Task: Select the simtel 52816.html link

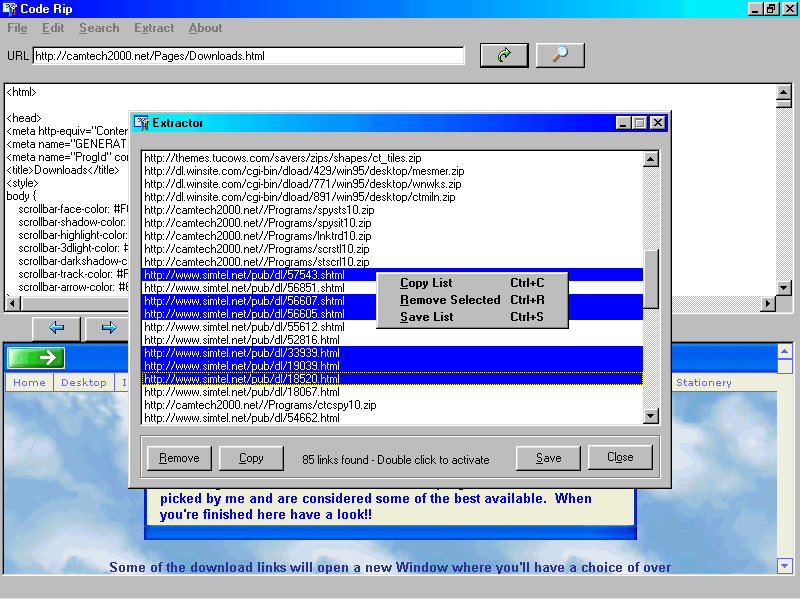Action: [x=392, y=340]
